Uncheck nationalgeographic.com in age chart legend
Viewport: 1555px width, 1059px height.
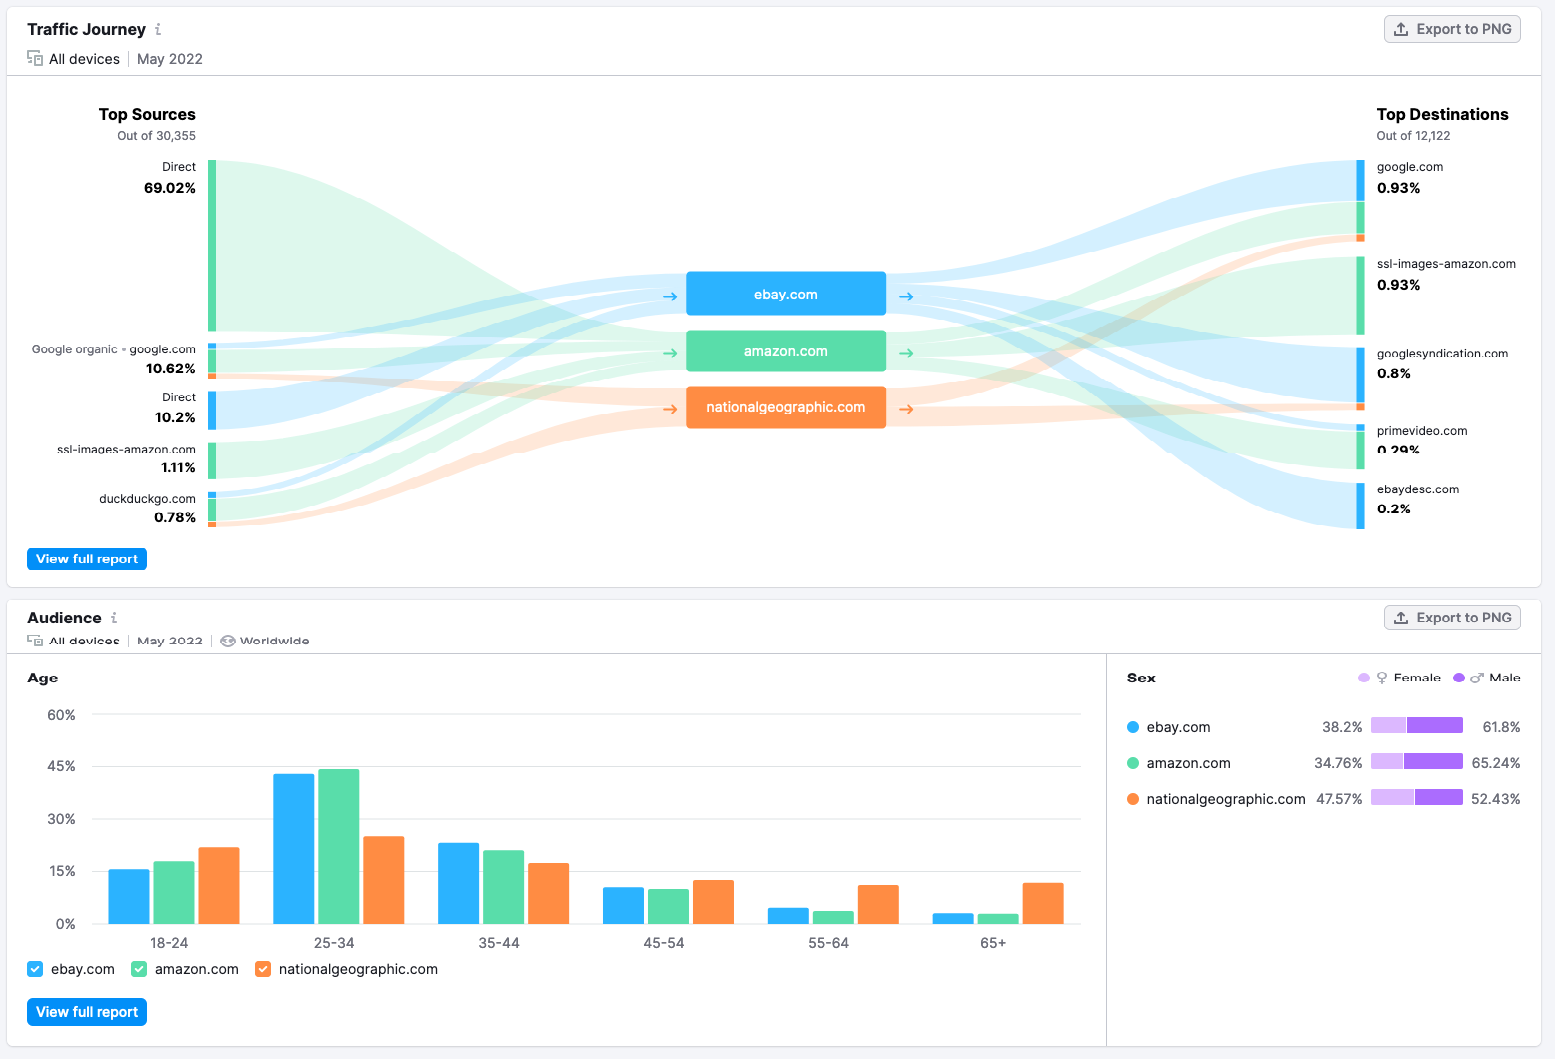point(263,969)
